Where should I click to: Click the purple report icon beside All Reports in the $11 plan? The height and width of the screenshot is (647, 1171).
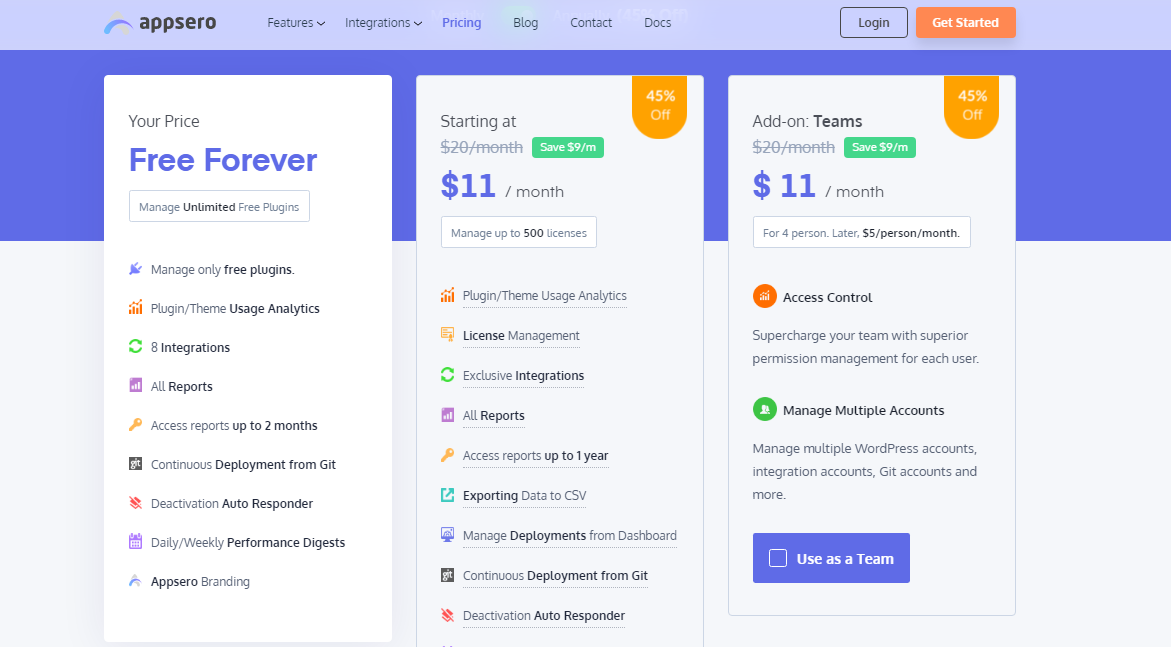(447, 415)
